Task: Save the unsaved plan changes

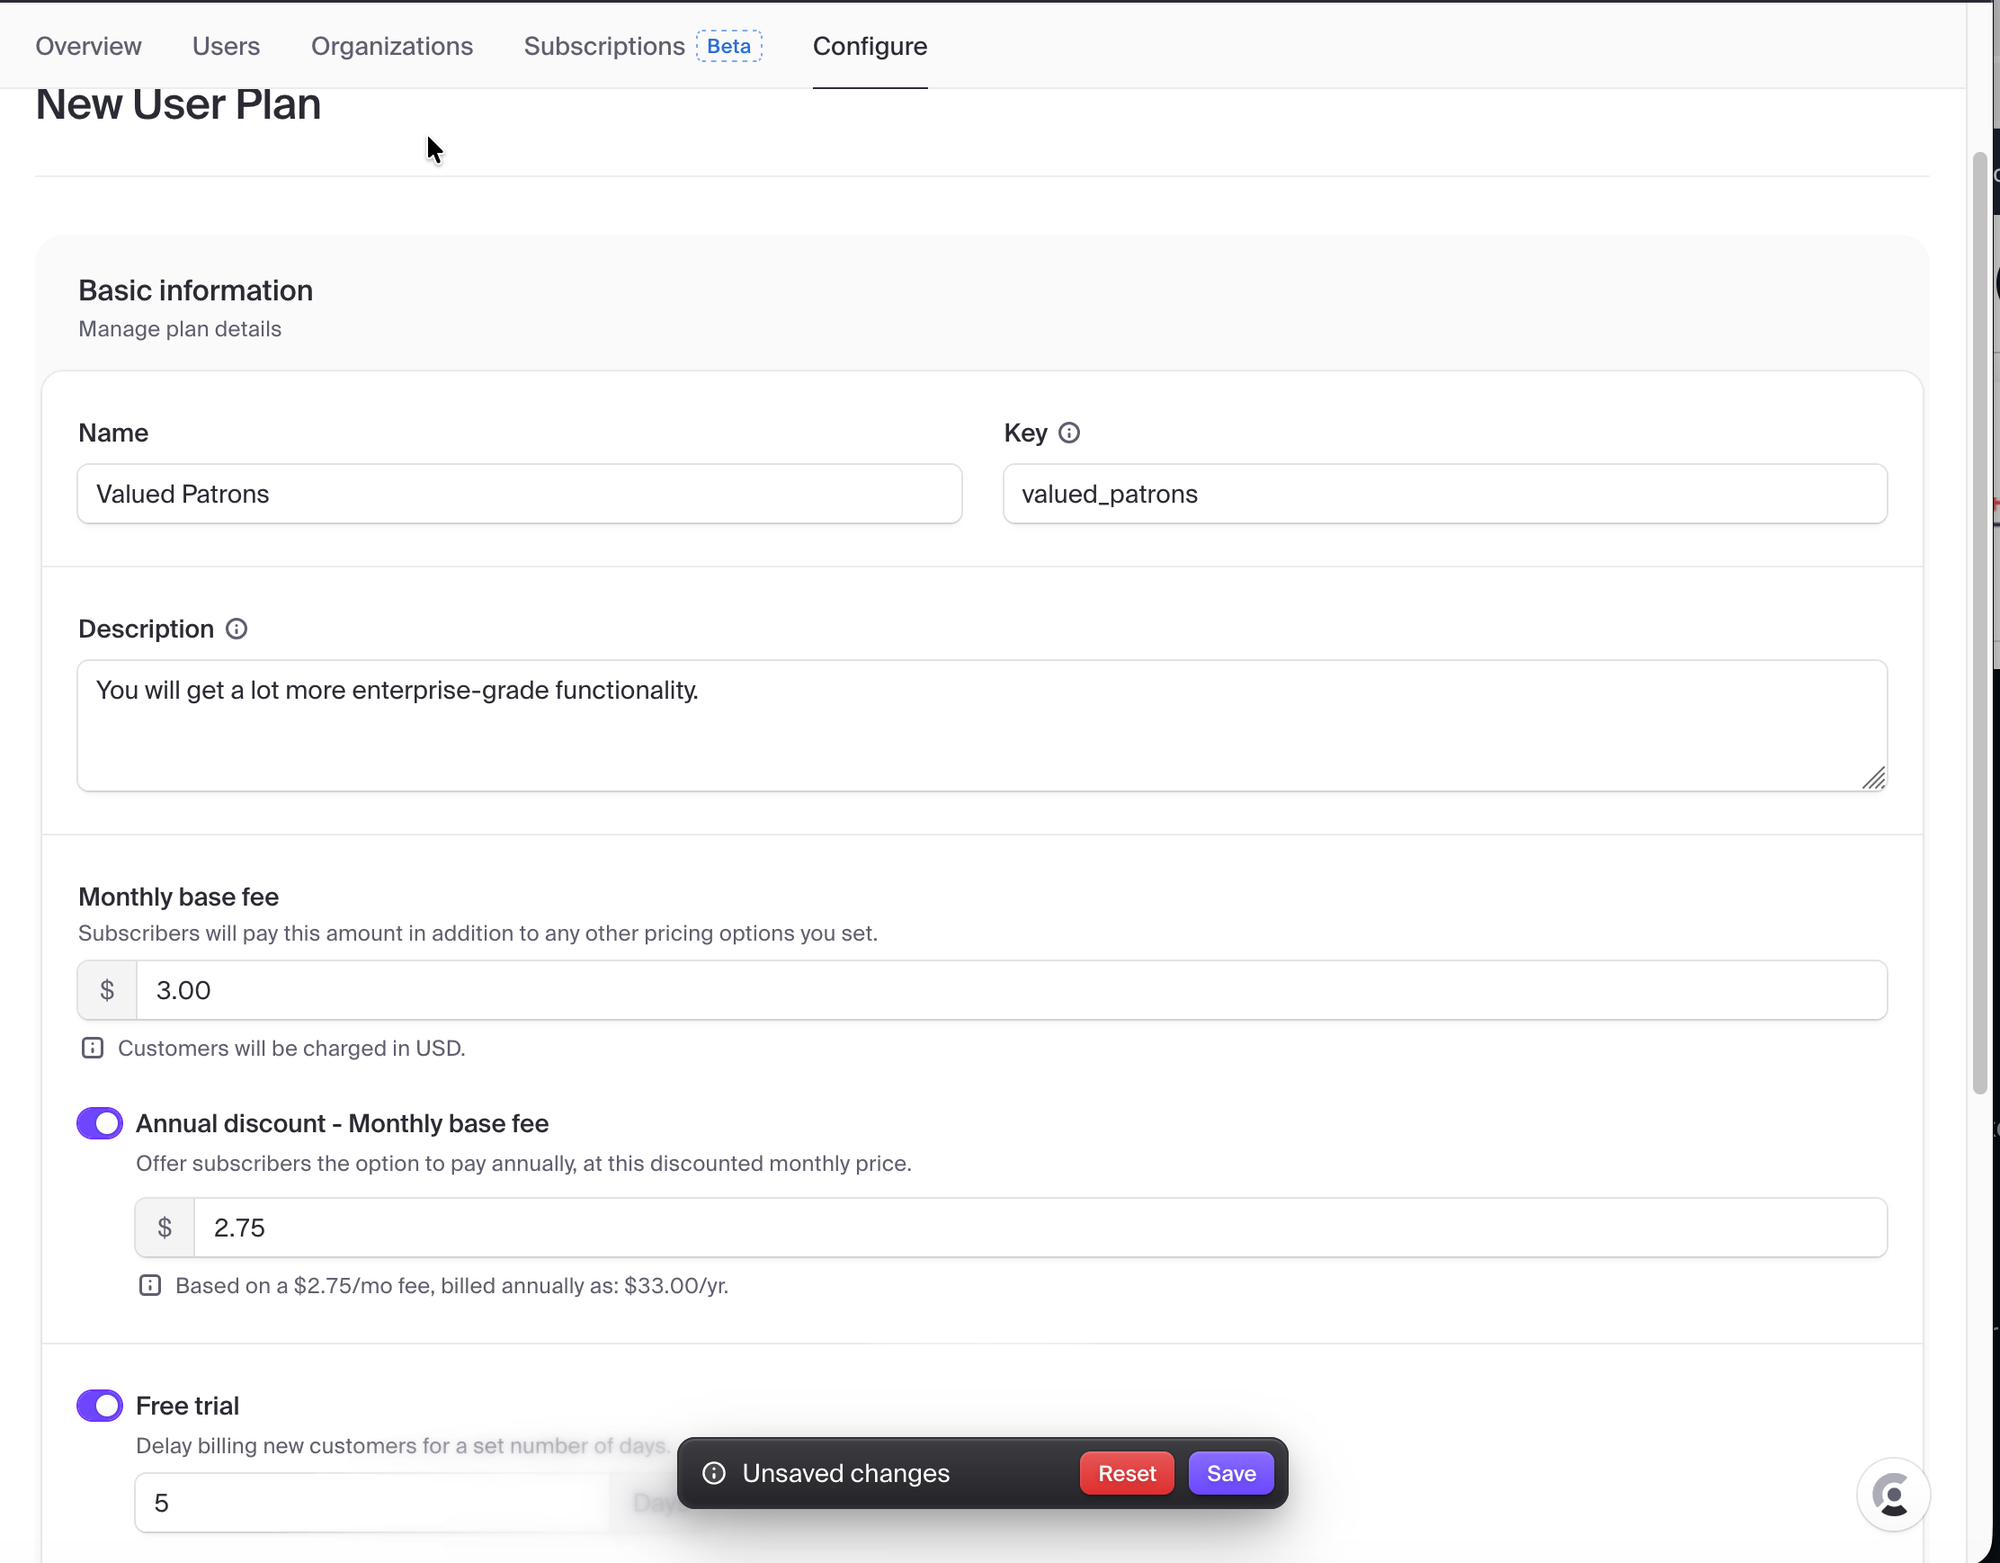Action: tap(1231, 1473)
